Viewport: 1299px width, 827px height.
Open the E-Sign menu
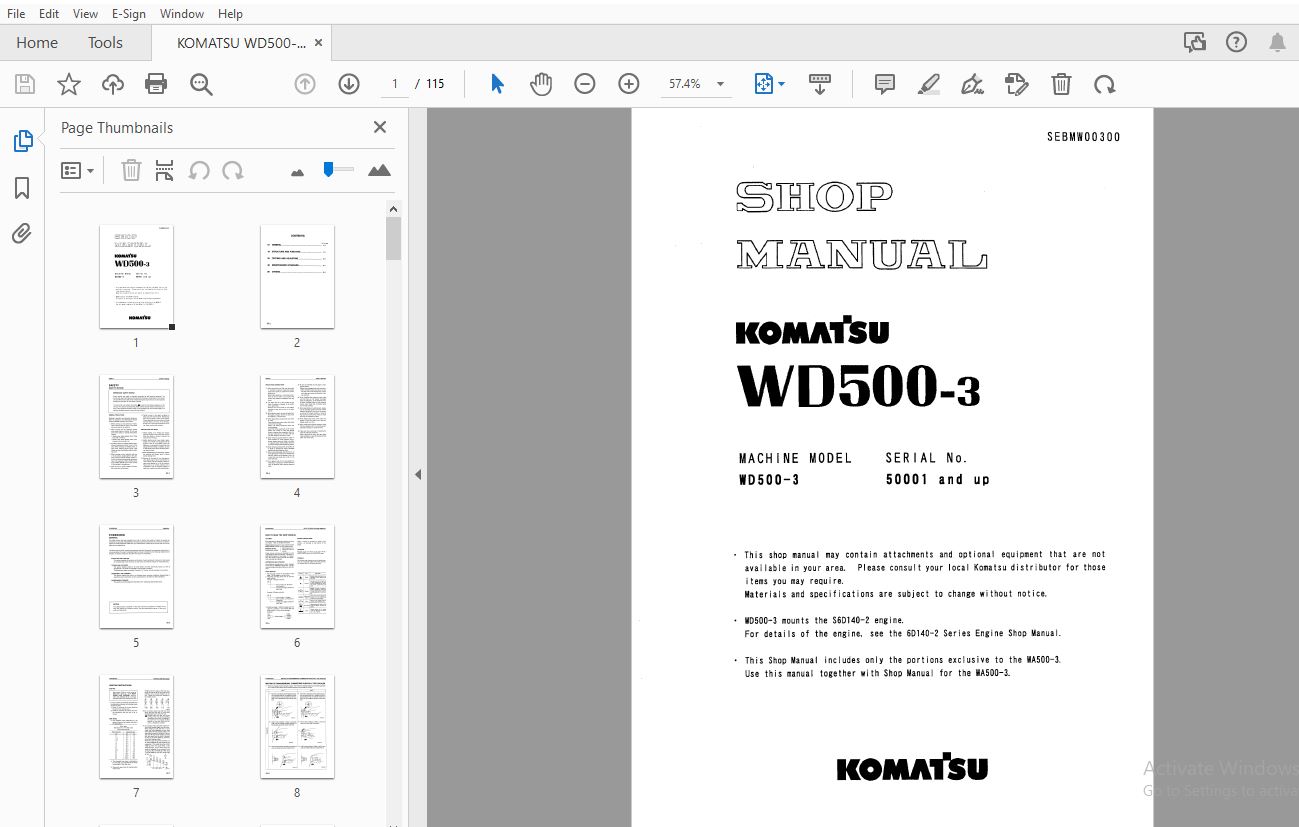(x=129, y=13)
